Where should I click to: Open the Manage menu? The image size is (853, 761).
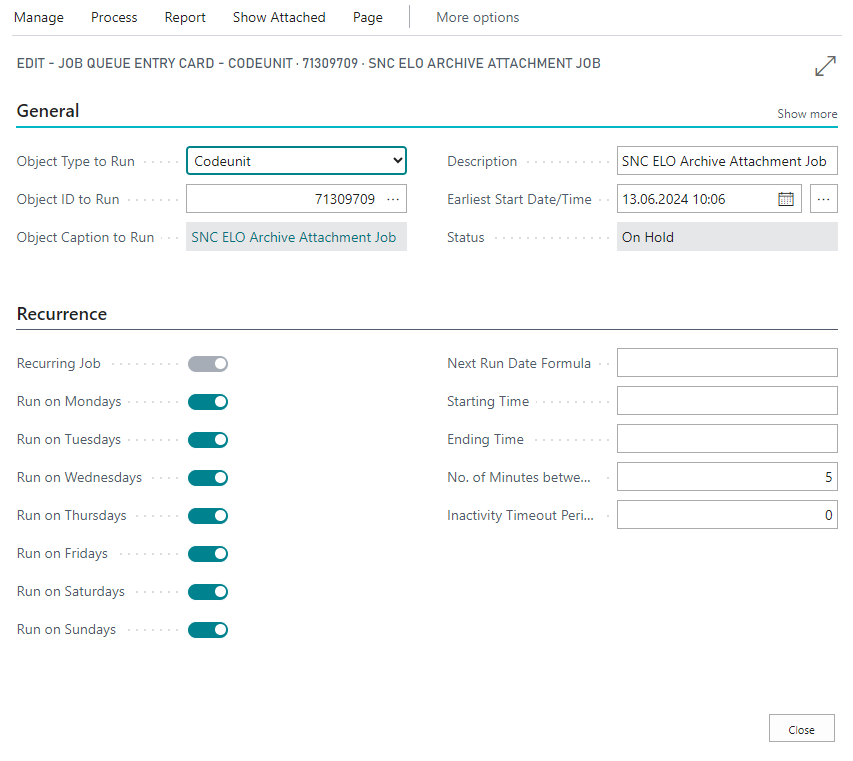(39, 17)
